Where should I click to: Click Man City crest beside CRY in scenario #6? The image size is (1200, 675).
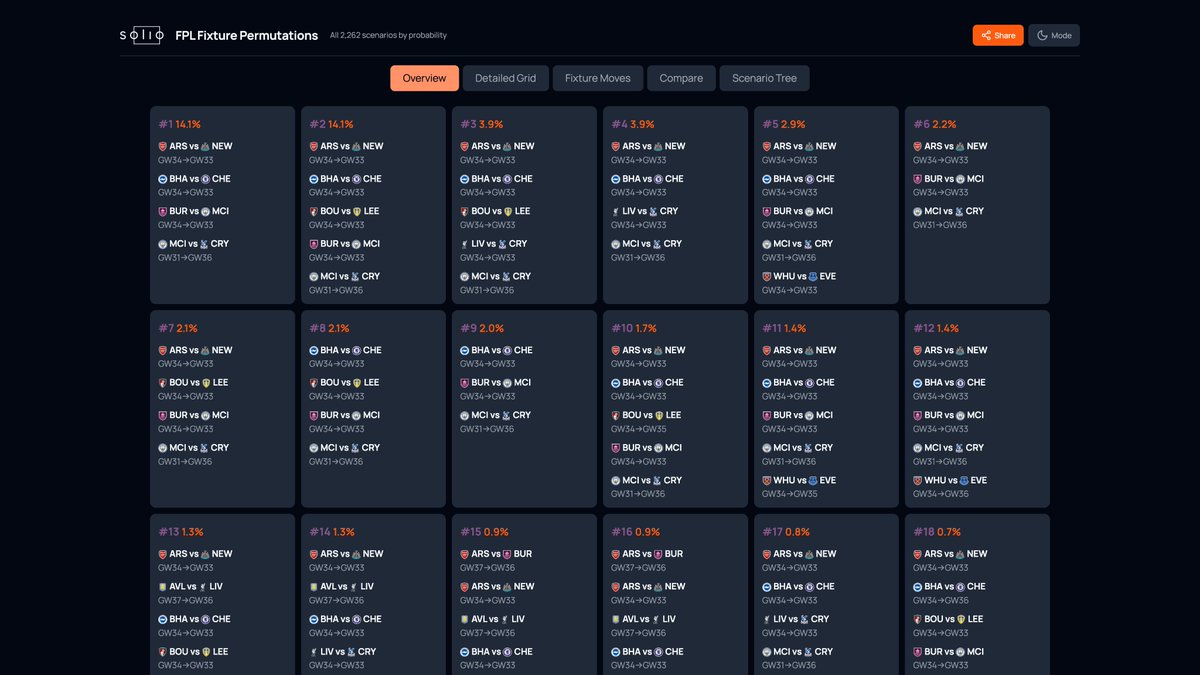click(918, 211)
